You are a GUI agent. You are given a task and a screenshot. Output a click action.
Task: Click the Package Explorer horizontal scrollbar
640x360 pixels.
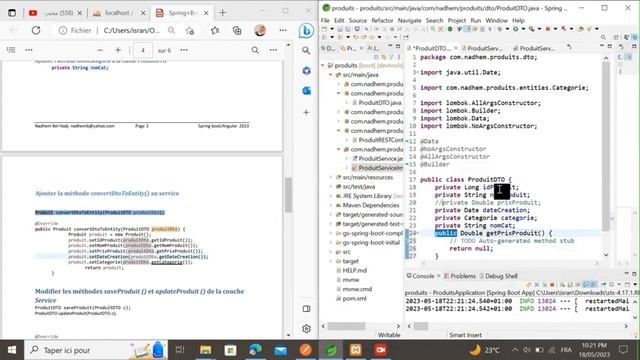point(347,326)
